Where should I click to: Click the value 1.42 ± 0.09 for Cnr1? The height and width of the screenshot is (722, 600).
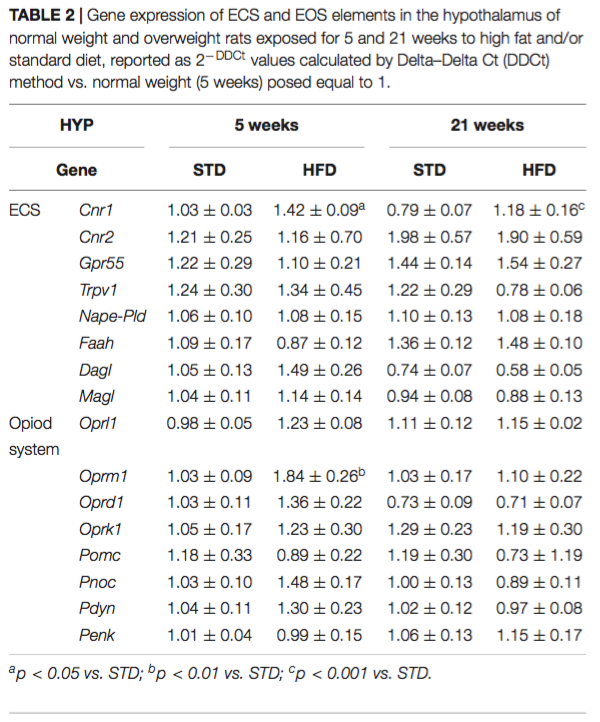[319, 210]
